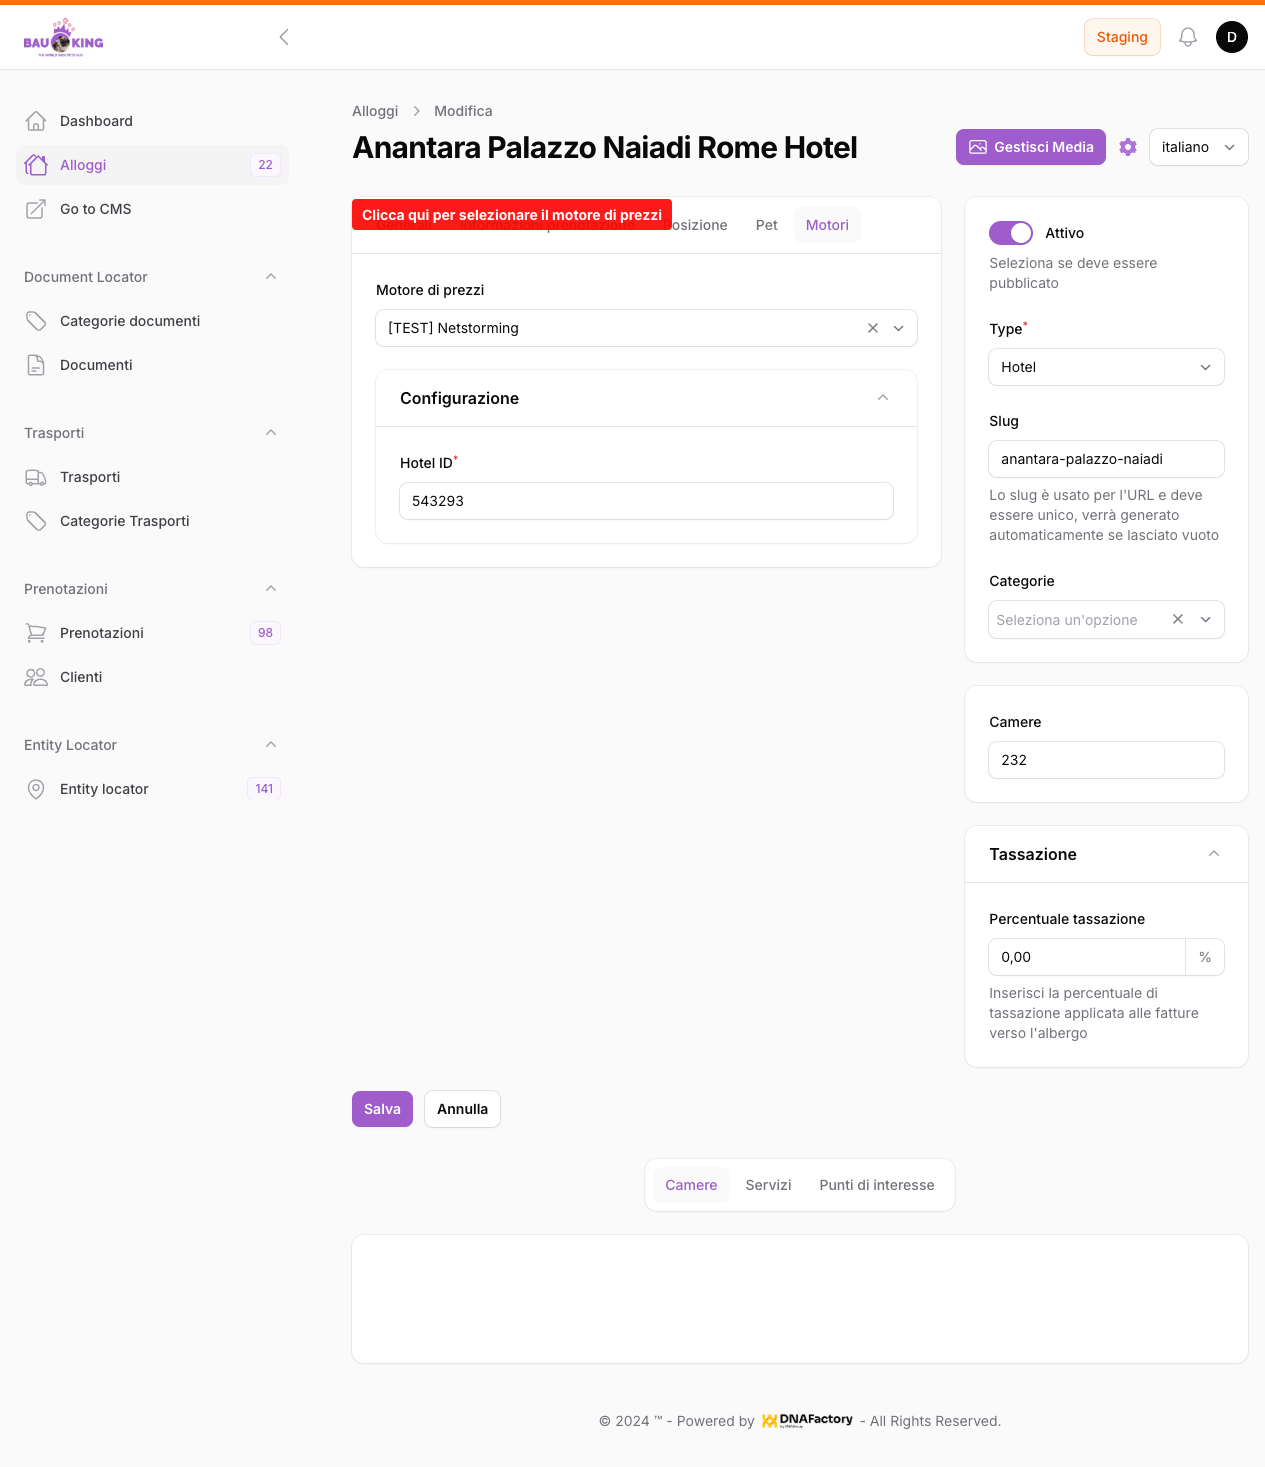1265x1467 pixels.
Task: Open the Punti di interesse tab
Action: click(877, 1185)
